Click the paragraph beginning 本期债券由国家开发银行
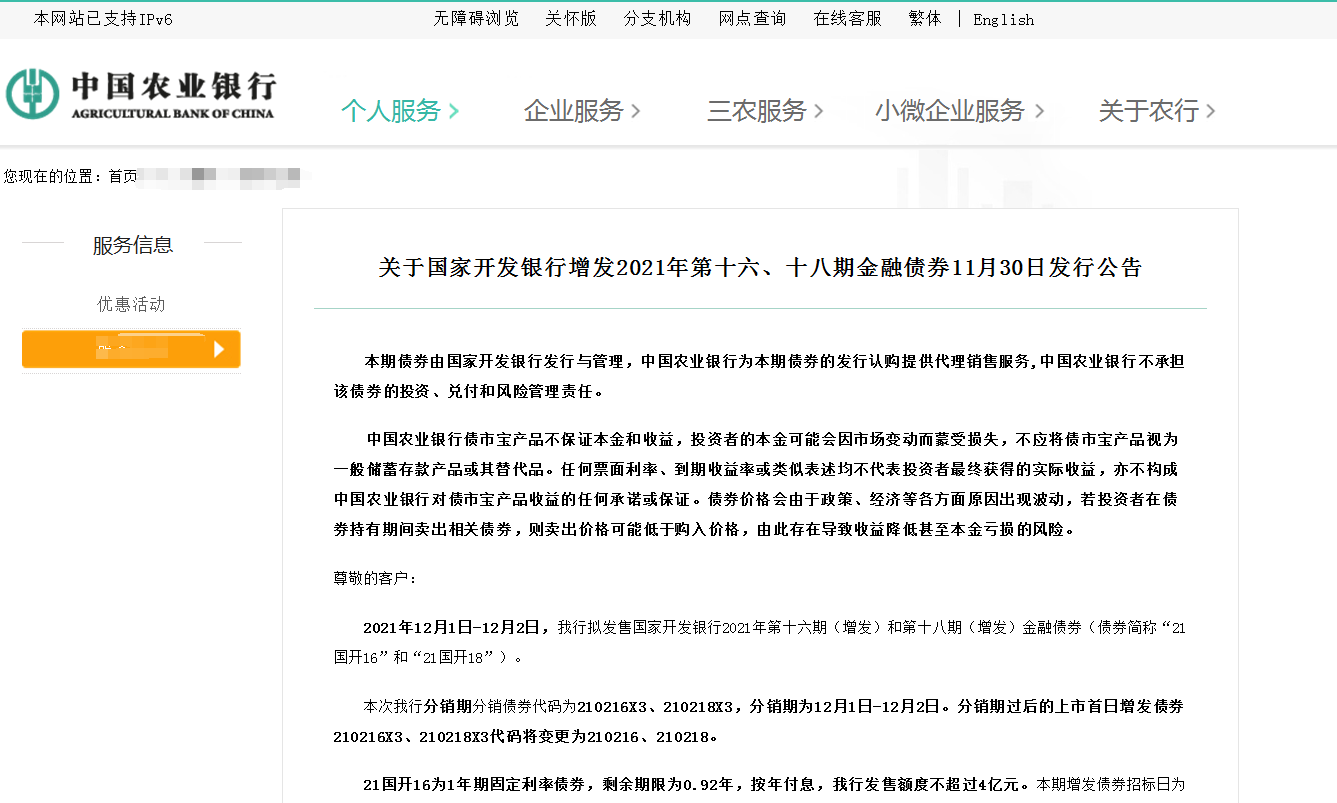The height and width of the screenshot is (803, 1337). [x=759, y=377]
